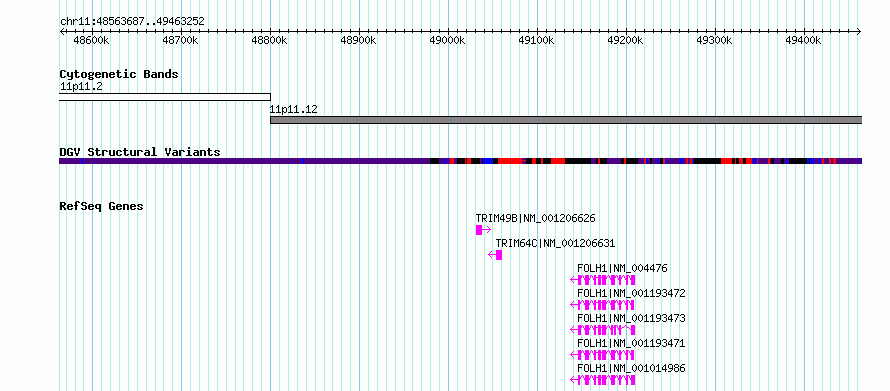Click the TRIM64C|NM_001206631 label

555,243
